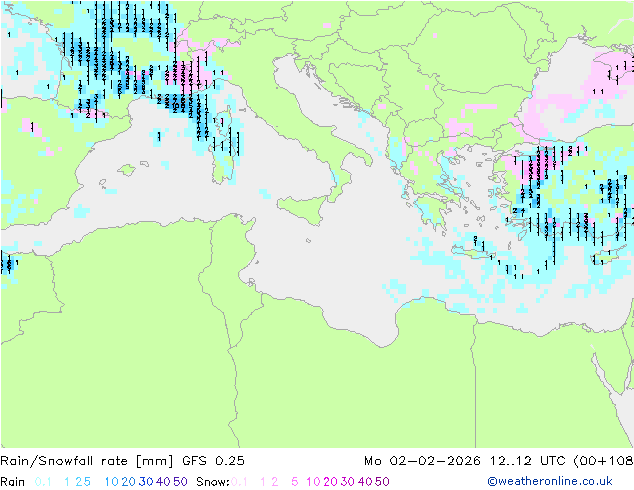Click the weatheronline.co.uk copyright link

(x=550, y=481)
